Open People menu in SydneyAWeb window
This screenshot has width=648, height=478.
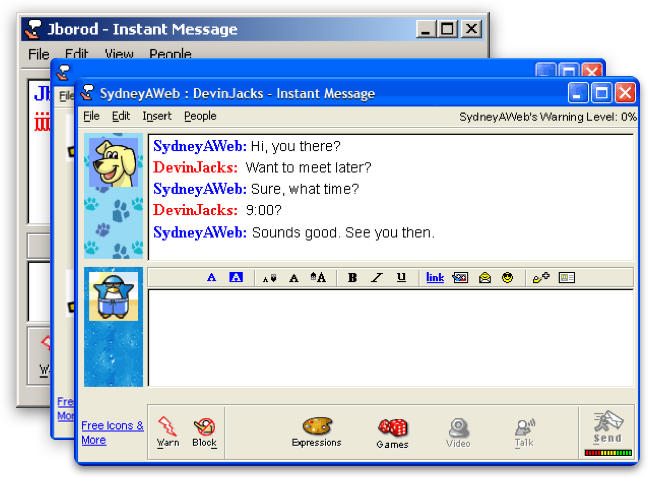coord(200,117)
